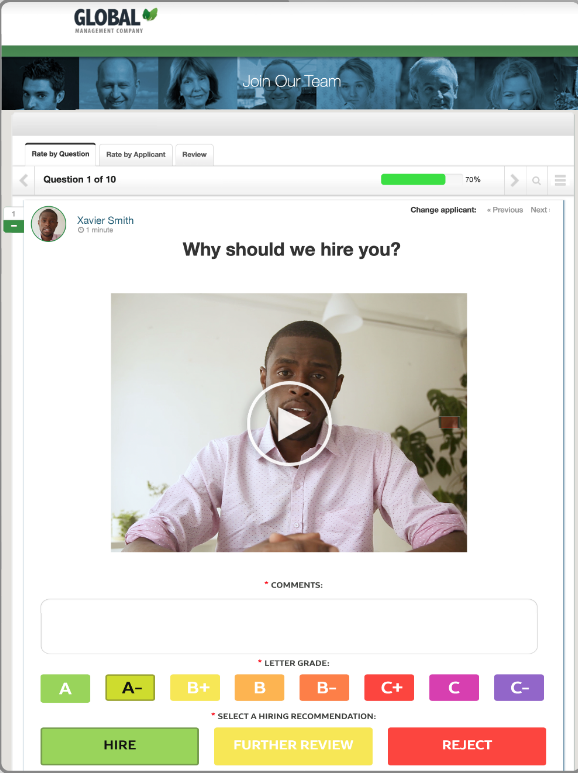Choose the B+ letter grade
The width and height of the screenshot is (578, 773).
pyautogui.click(x=195, y=687)
